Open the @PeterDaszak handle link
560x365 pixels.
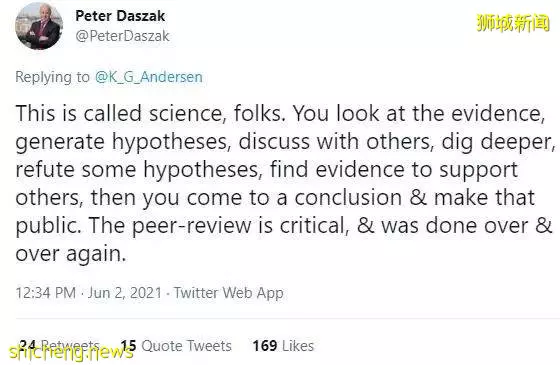(122, 36)
